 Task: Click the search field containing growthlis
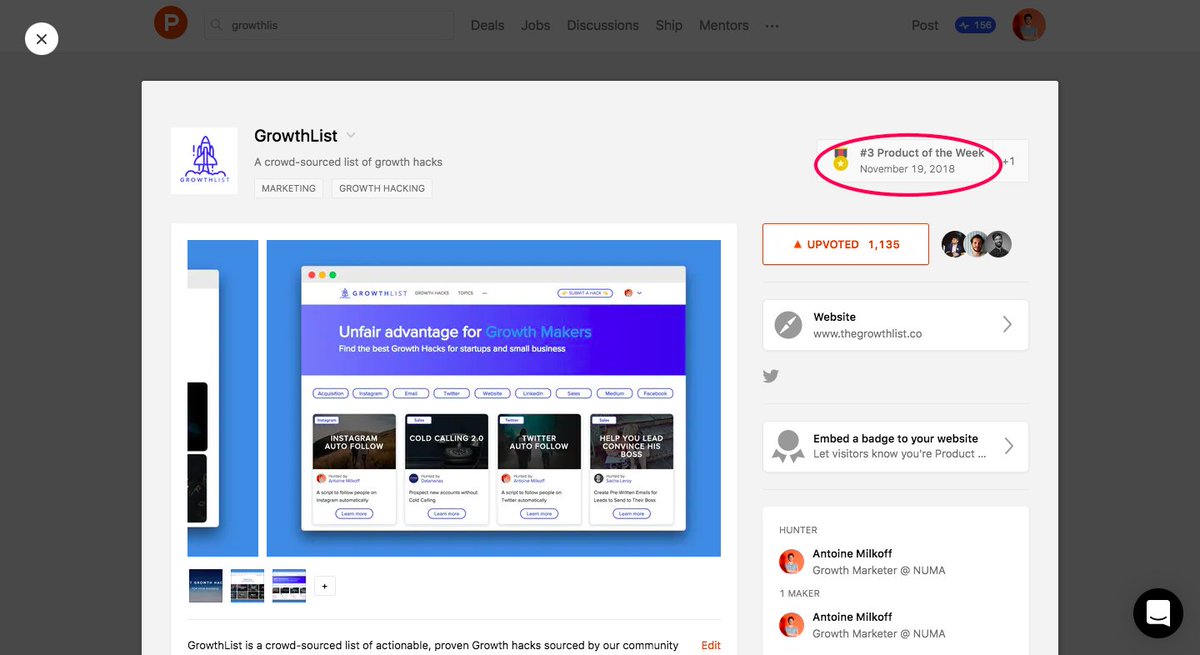click(x=329, y=25)
